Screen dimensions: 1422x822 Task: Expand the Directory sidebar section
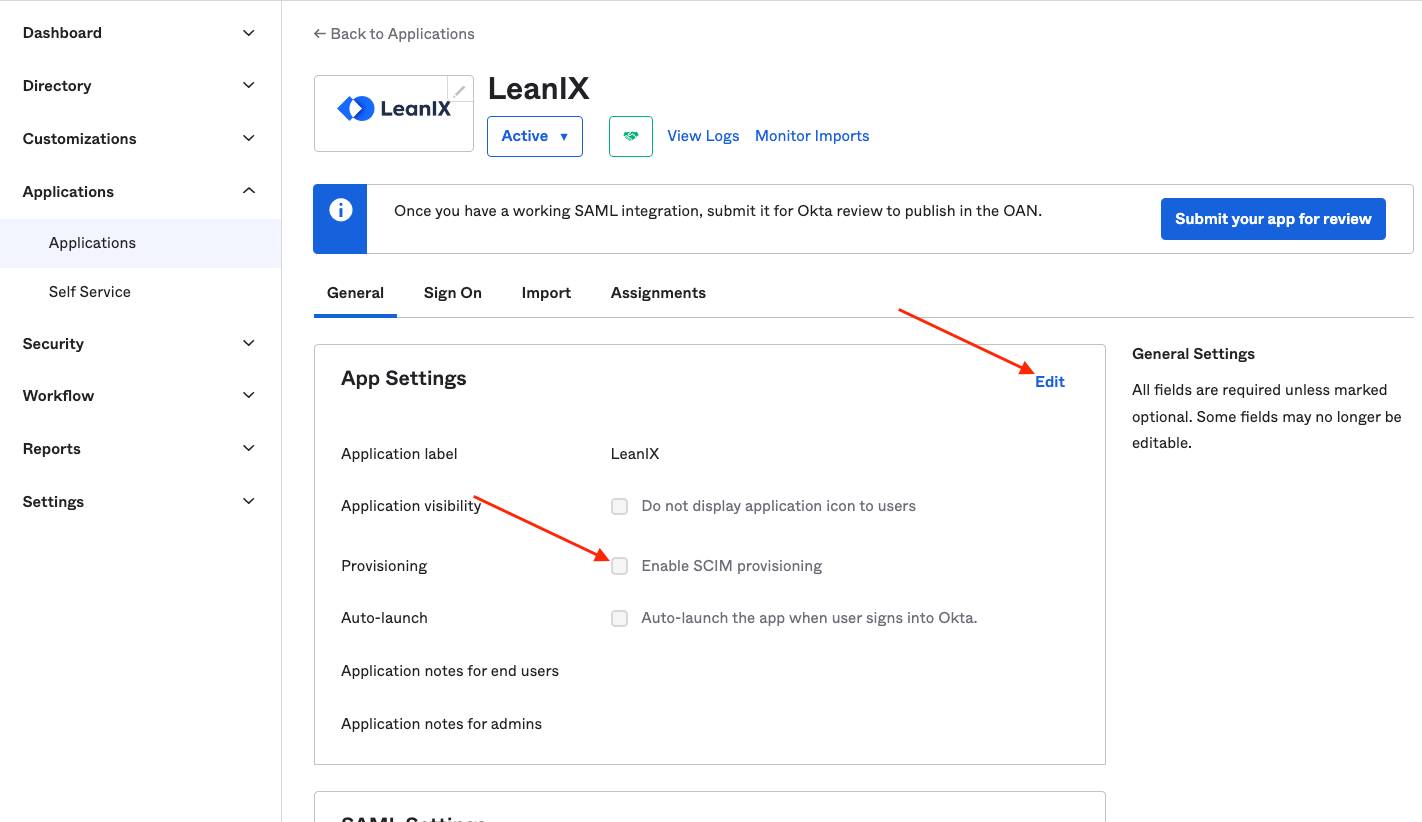point(140,86)
